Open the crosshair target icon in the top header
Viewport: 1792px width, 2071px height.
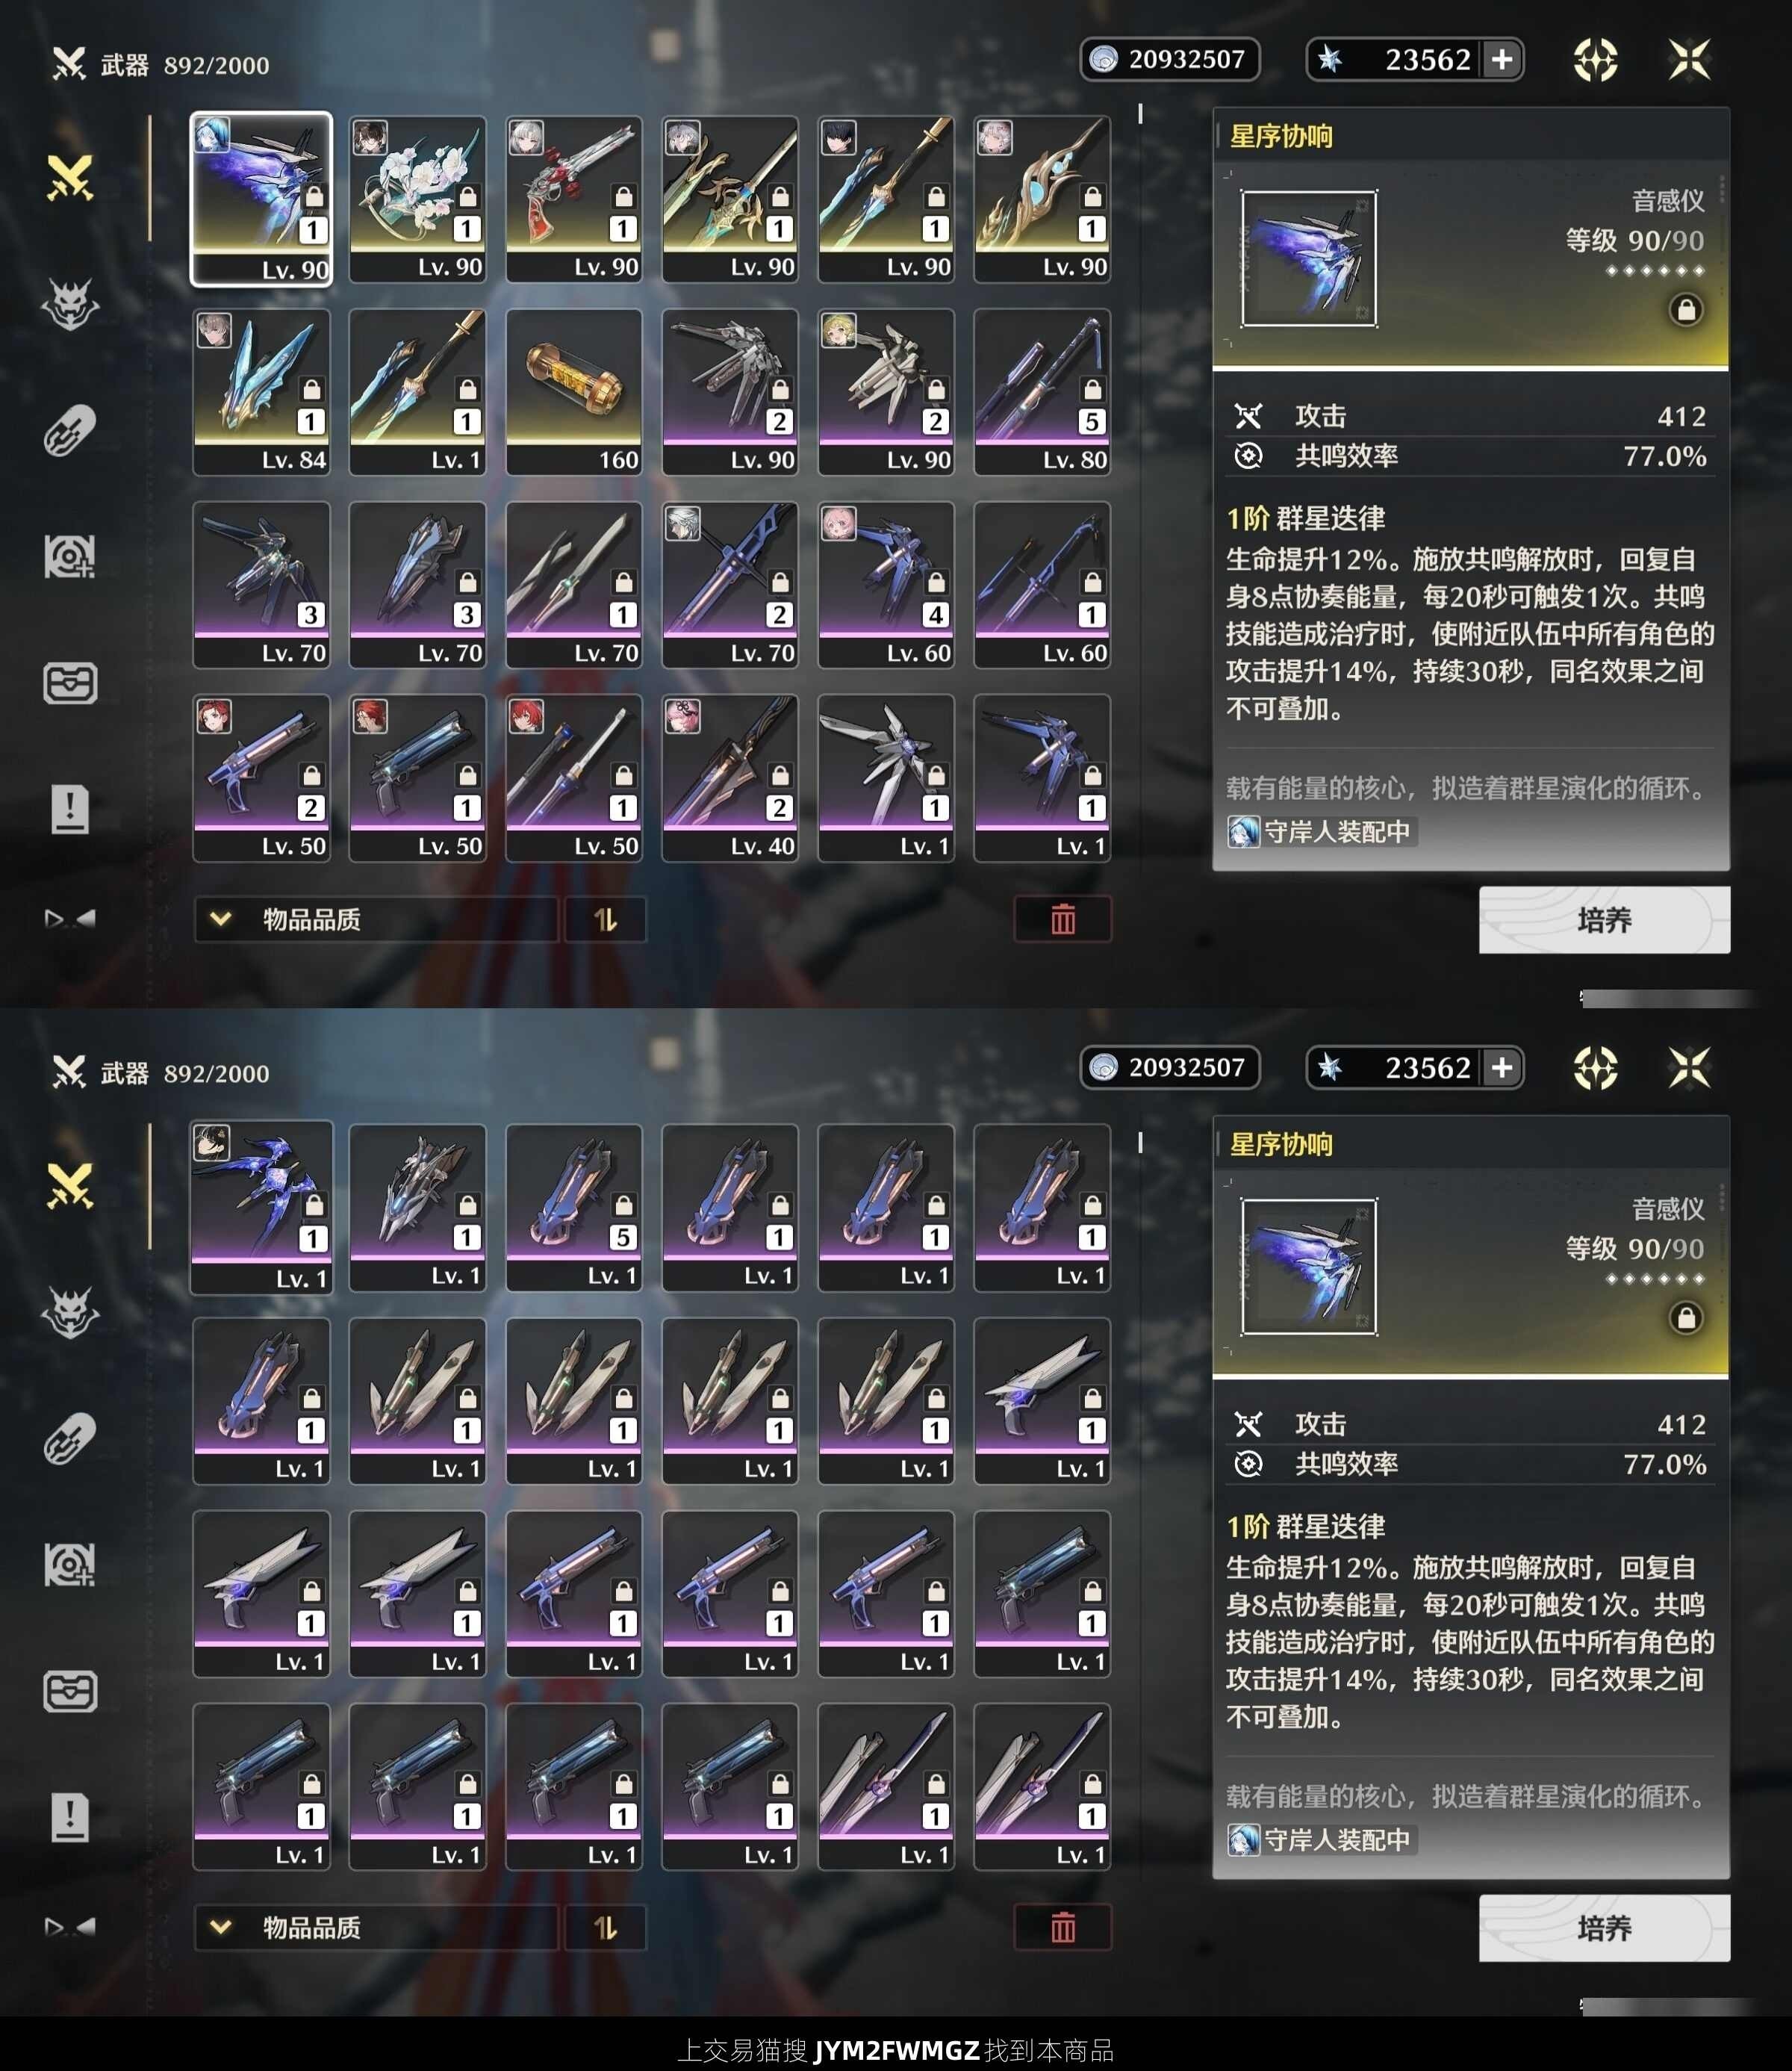[1595, 60]
